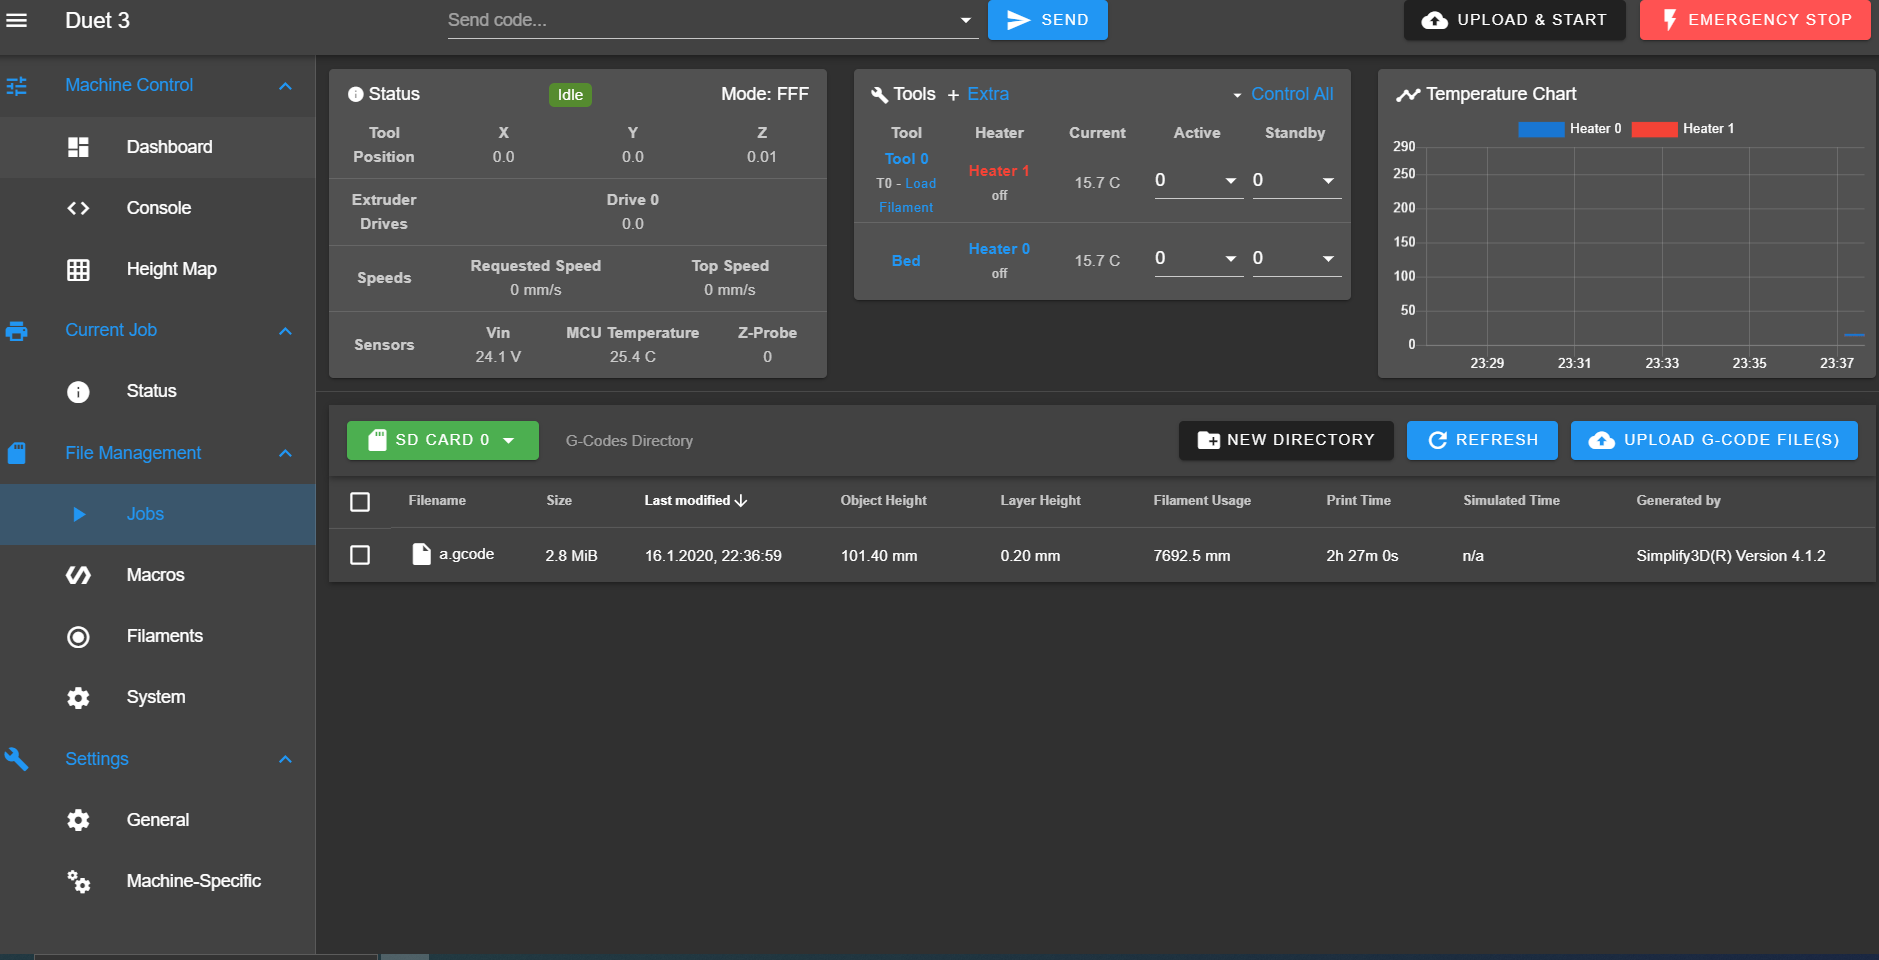Click the green Idle status badge

[570, 95]
